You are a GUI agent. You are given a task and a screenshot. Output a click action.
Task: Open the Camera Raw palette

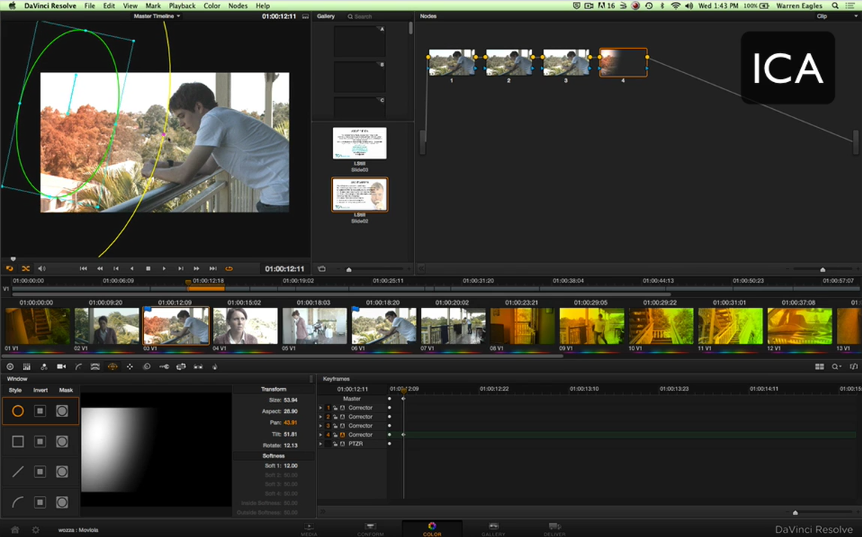point(10,367)
